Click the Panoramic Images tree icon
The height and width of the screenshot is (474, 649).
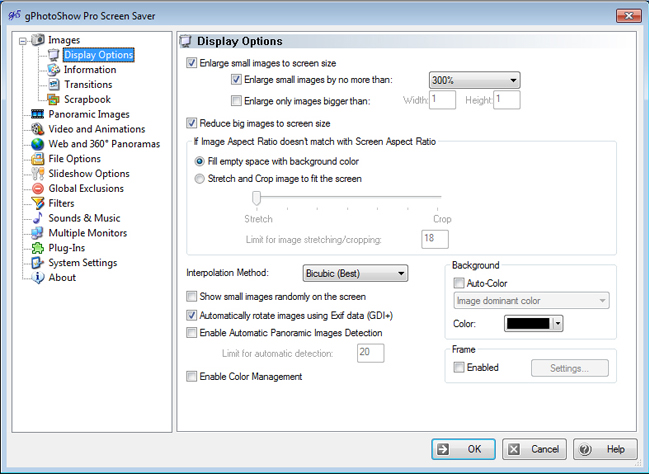point(38,115)
